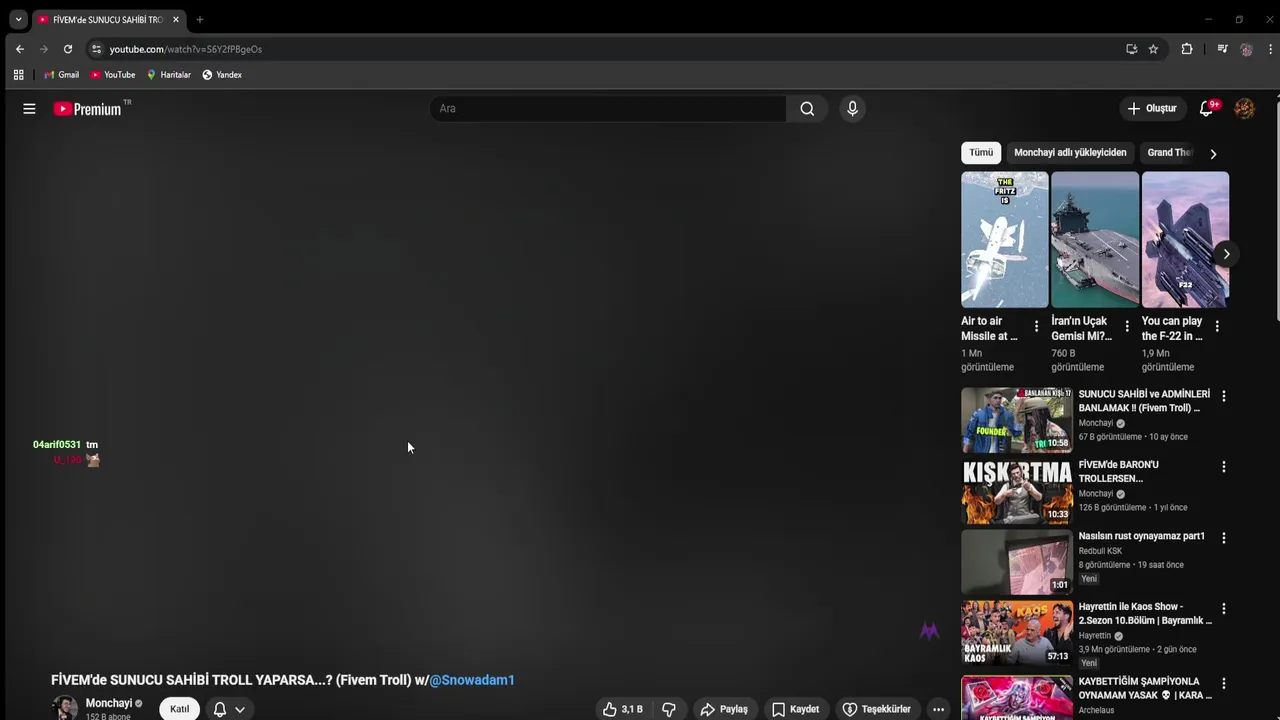
Task: Open the notifications bell in header
Action: 1207,109
